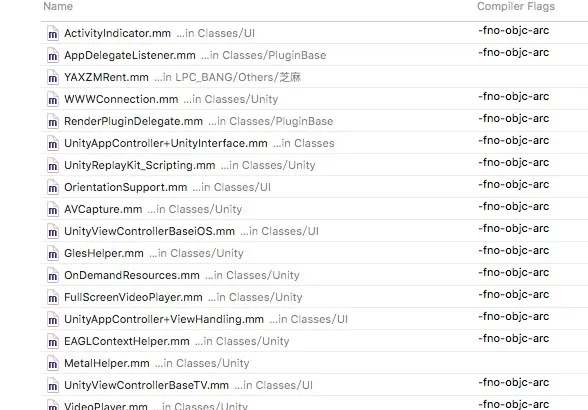Image resolution: width=588 pixels, height=410 pixels.
Task: Select the ActivityIndicator.mm file name
Action: coord(117,33)
